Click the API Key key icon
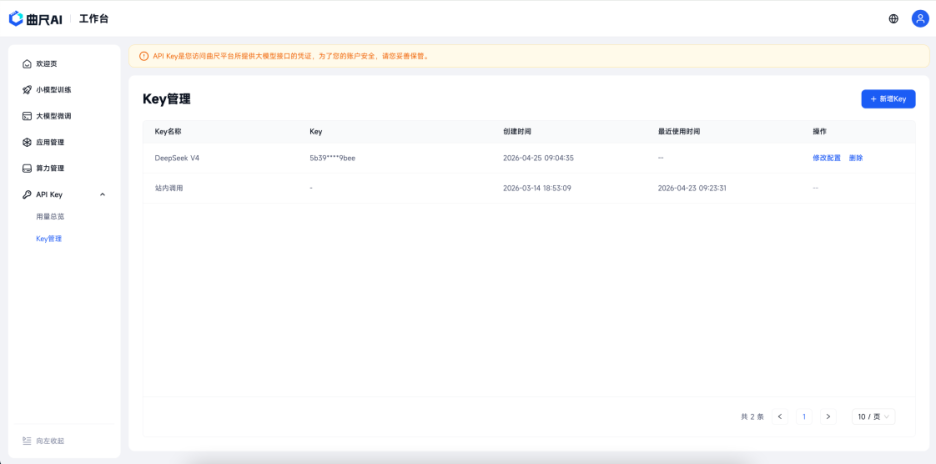This screenshot has height=464, width=936. (27, 194)
